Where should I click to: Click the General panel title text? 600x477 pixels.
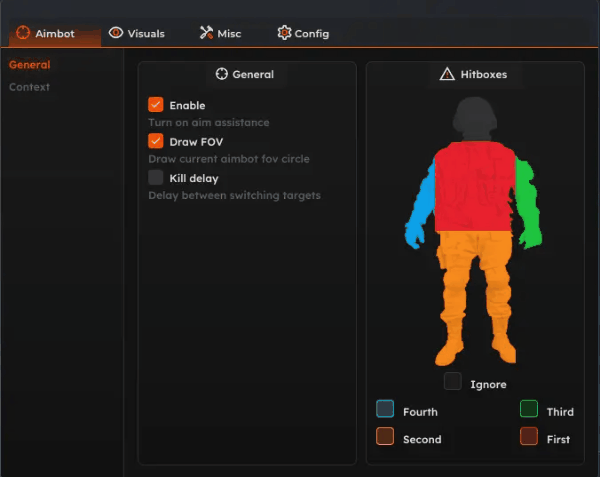point(253,74)
